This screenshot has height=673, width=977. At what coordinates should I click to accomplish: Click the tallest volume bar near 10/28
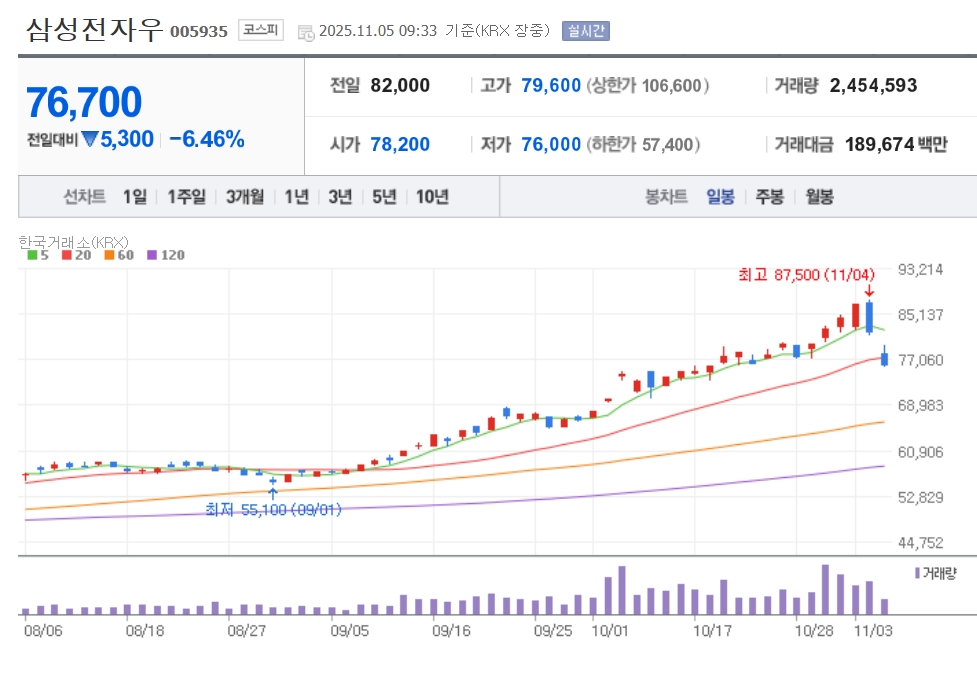click(x=825, y=589)
